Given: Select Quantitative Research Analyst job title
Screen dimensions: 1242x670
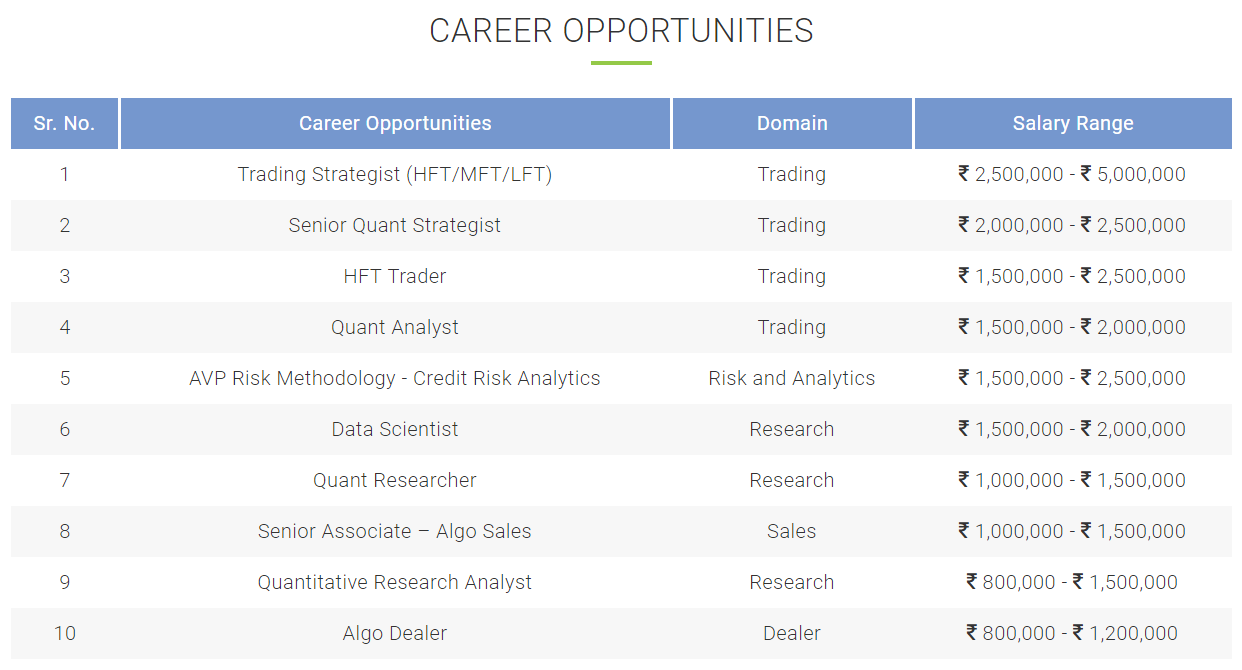Looking at the screenshot, I should [395, 582].
